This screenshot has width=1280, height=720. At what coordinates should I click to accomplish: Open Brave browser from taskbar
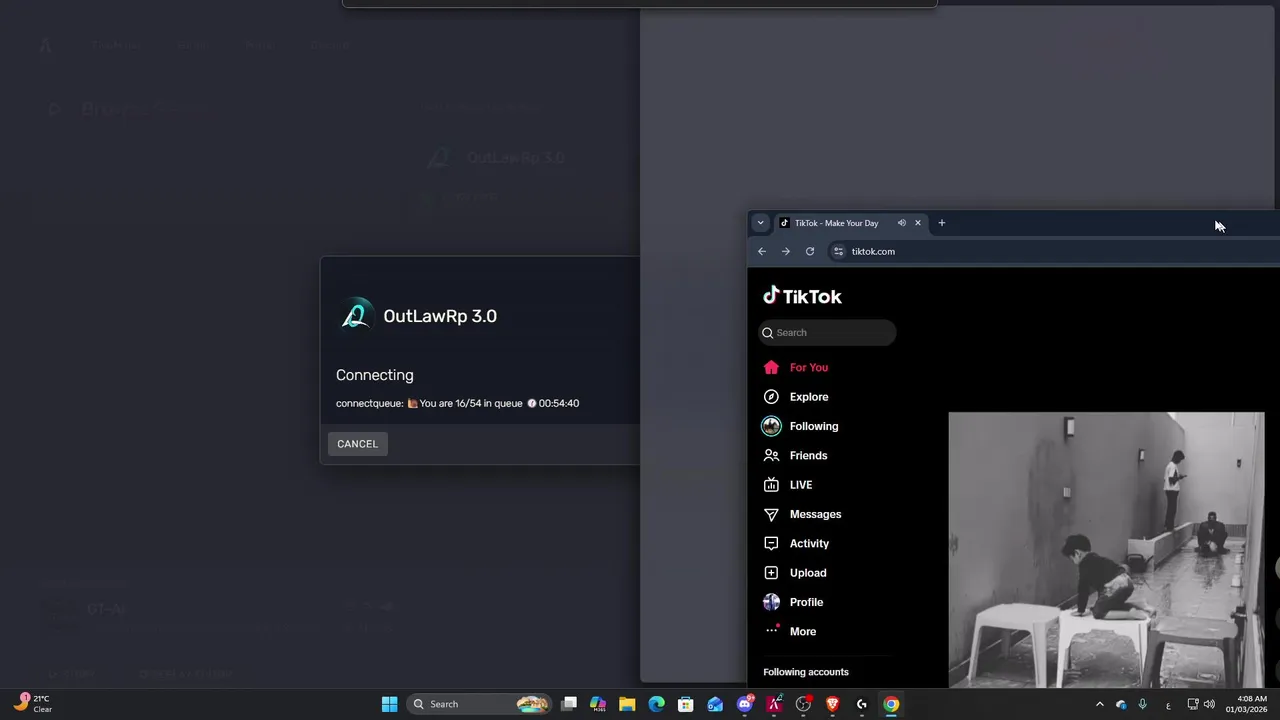pyautogui.click(x=832, y=704)
